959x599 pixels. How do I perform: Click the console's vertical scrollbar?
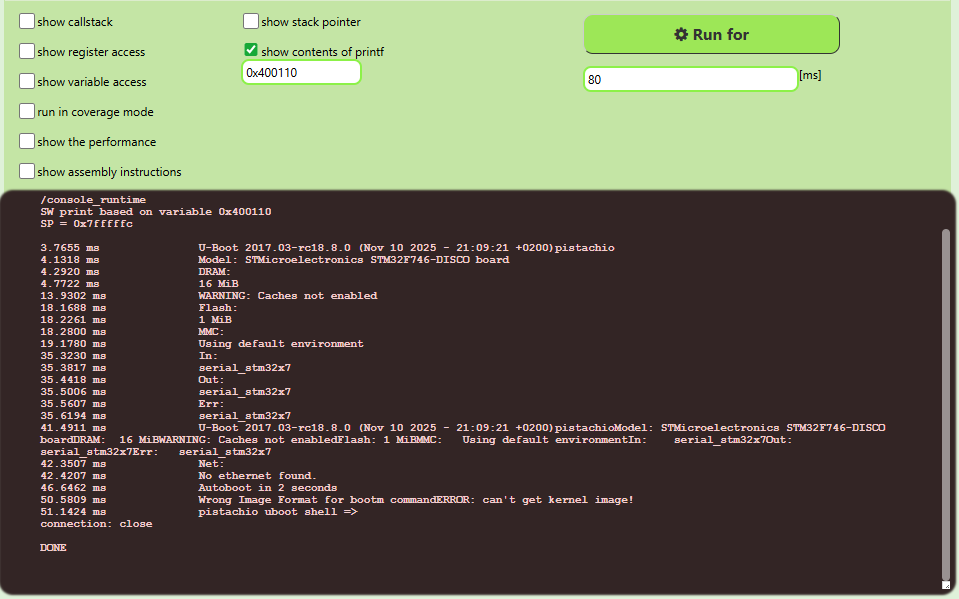pyautogui.click(x=946, y=400)
